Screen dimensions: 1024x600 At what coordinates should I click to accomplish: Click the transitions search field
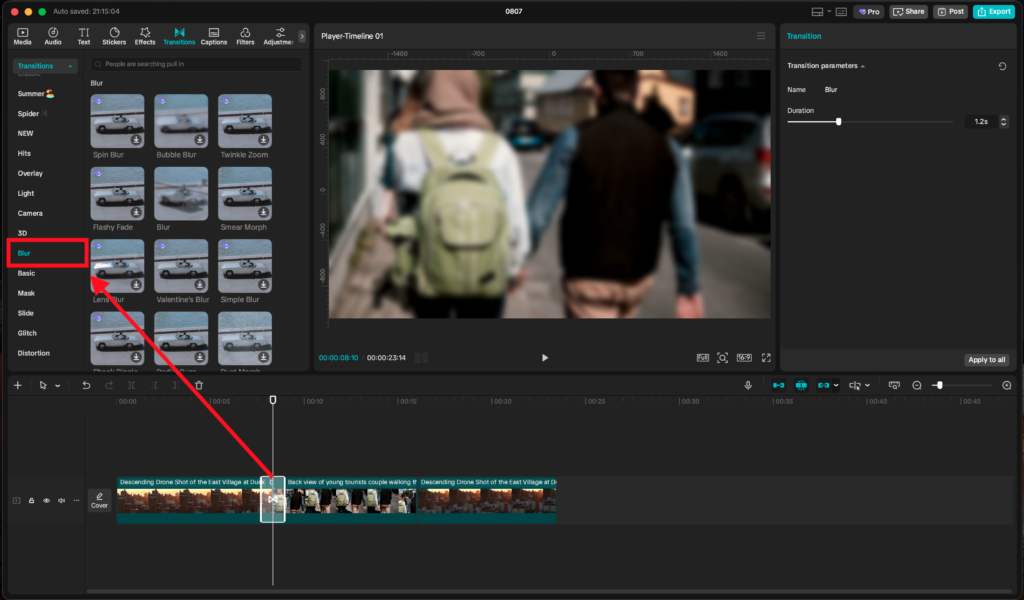pos(196,64)
